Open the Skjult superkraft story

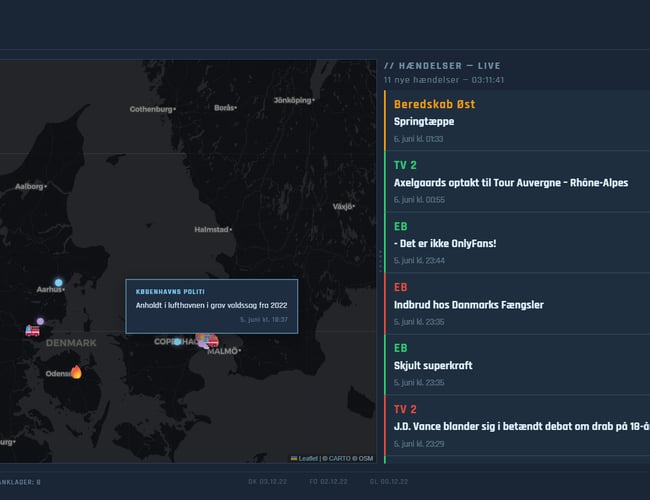(x=517, y=365)
